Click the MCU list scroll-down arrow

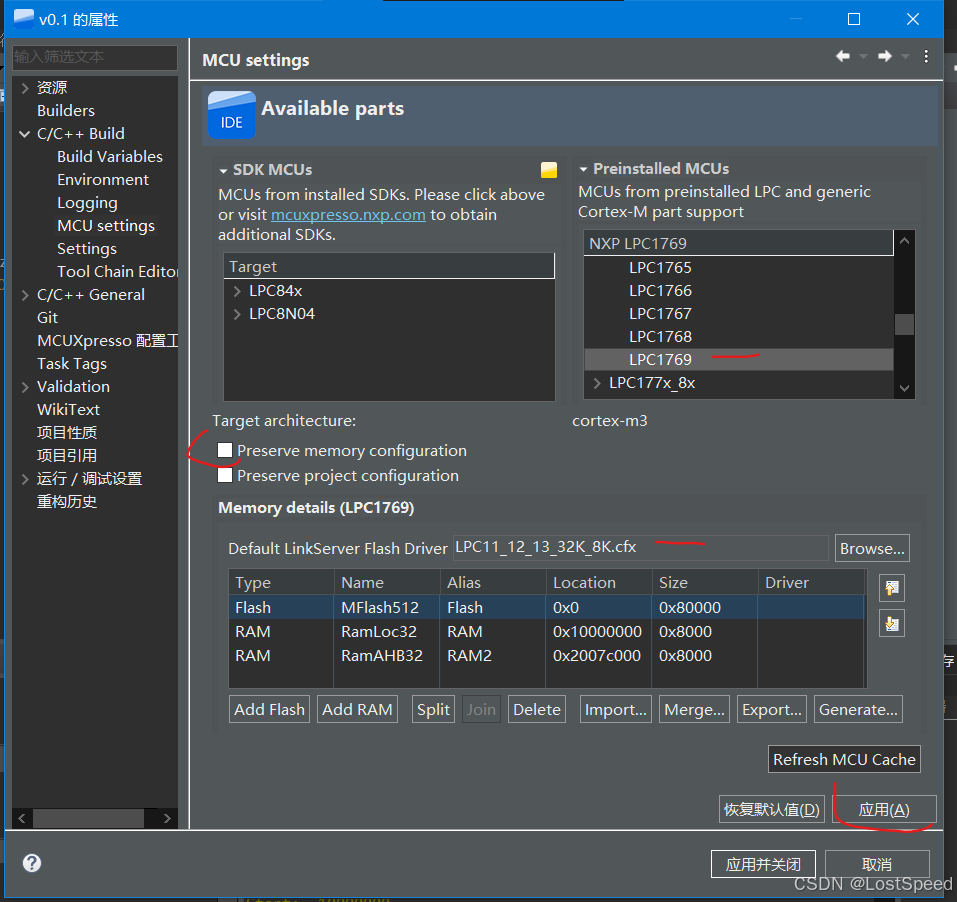point(905,388)
